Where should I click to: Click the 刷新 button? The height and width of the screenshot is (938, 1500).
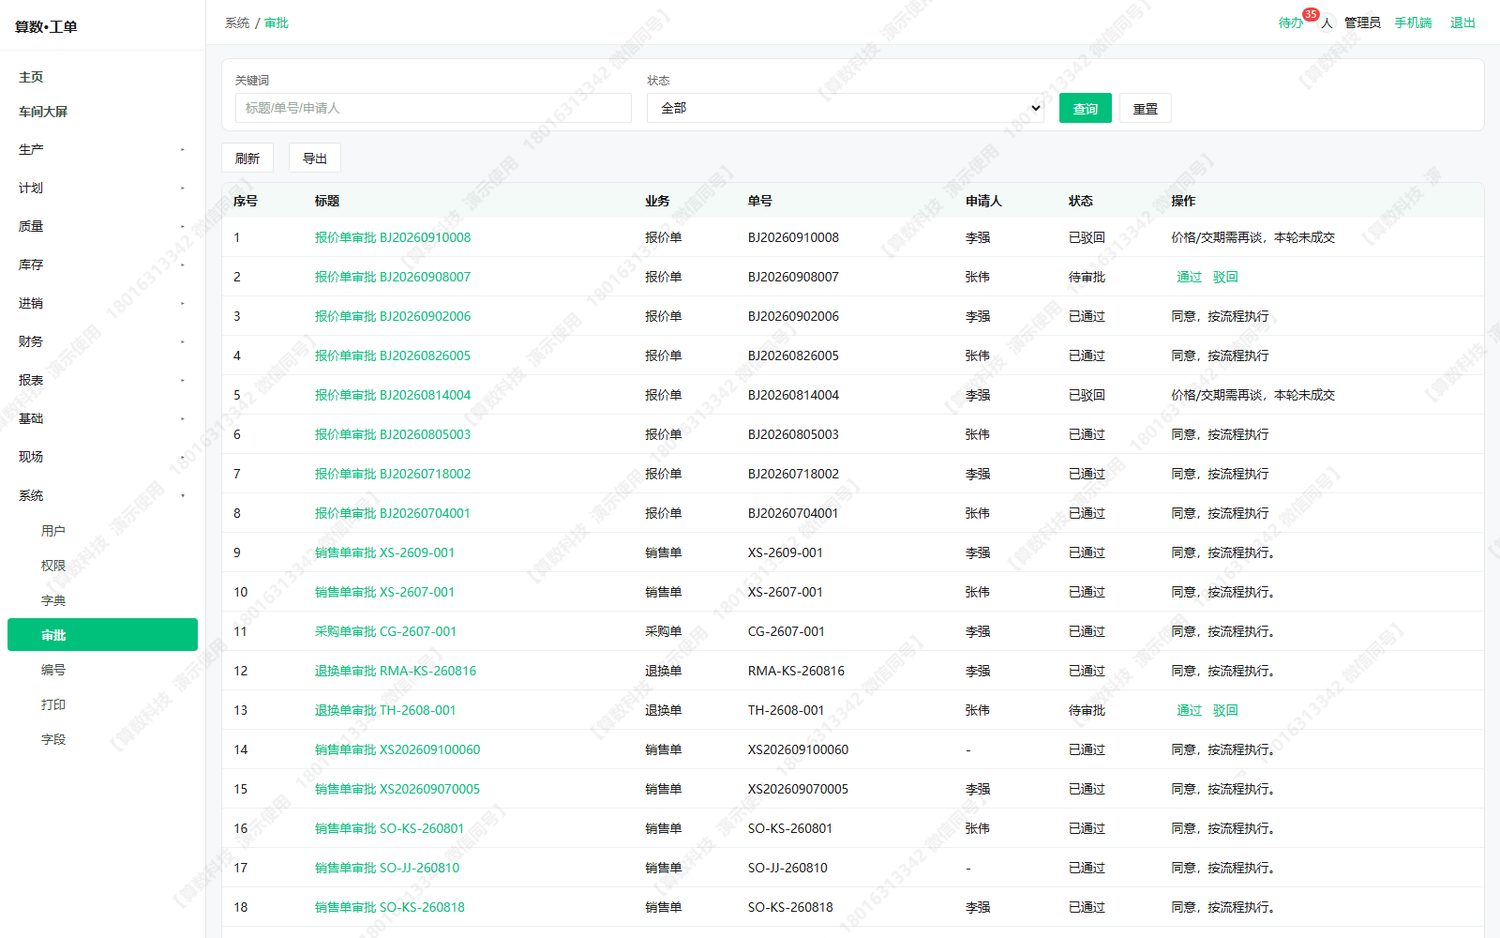click(x=247, y=158)
